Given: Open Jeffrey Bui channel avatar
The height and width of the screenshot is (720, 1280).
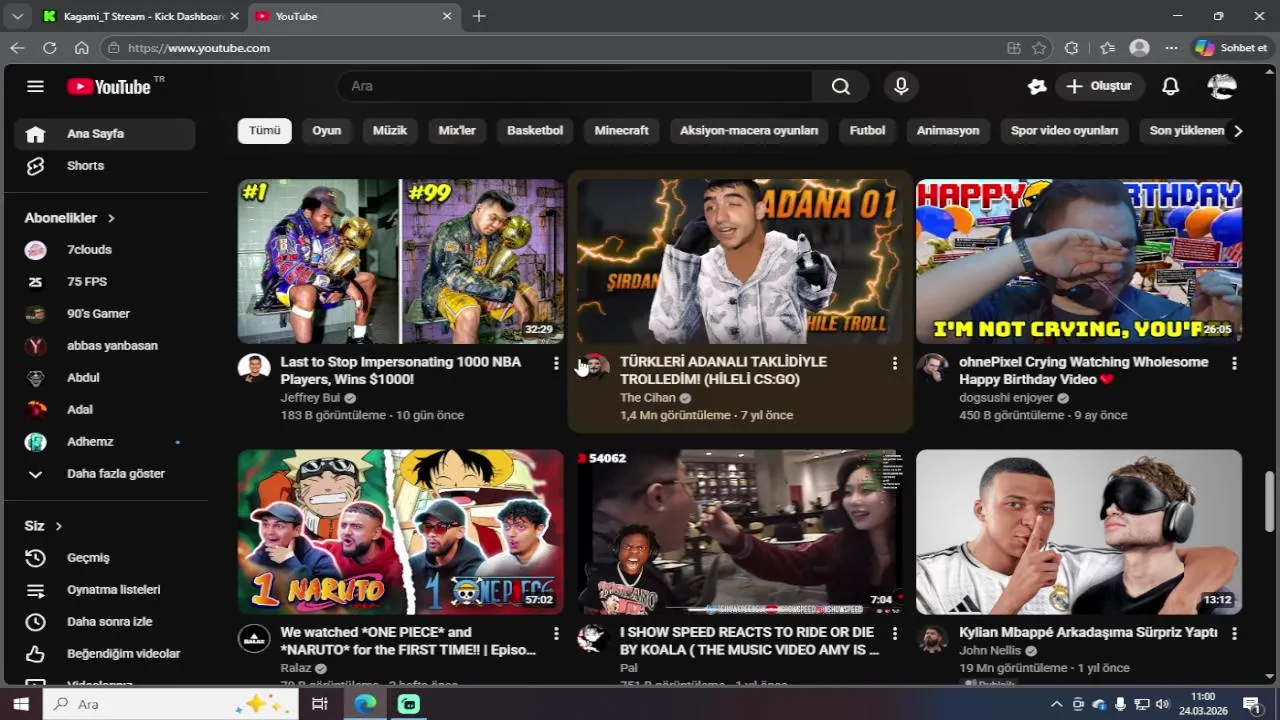Looking at the screenshot, I should point(254,368).
